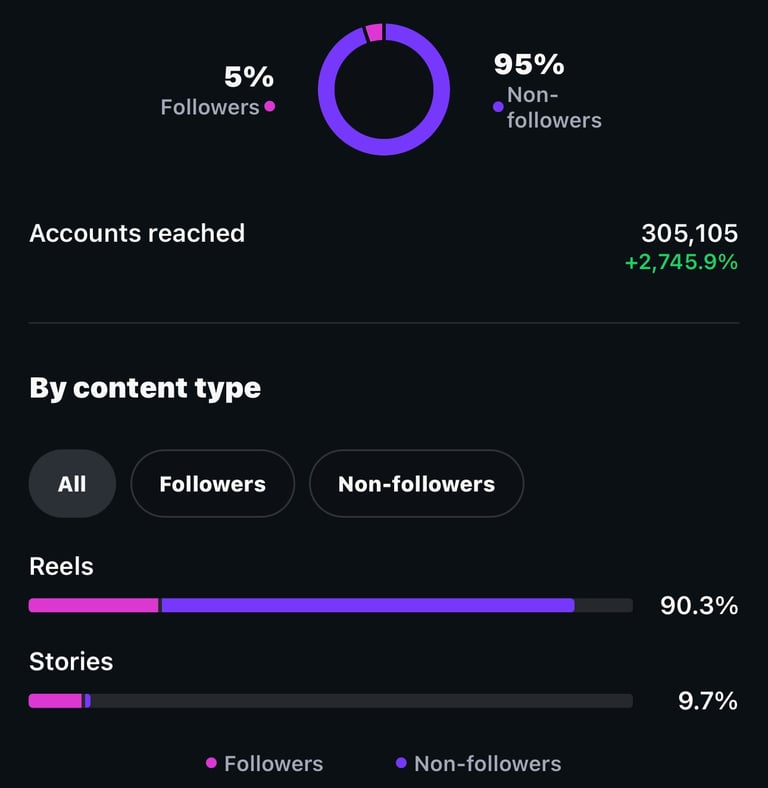Select the All filter pill

coord(72,483)
